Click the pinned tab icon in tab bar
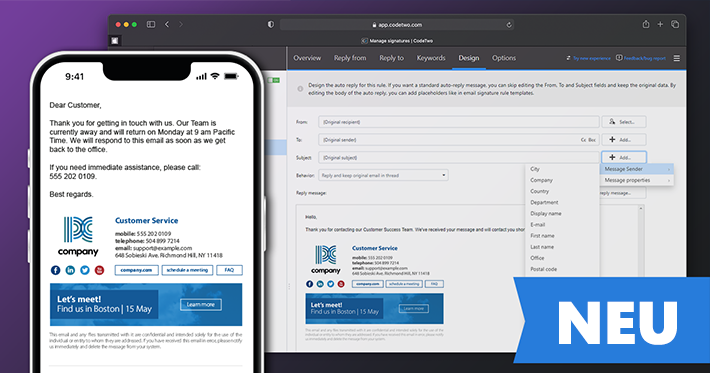 point(115,41)
